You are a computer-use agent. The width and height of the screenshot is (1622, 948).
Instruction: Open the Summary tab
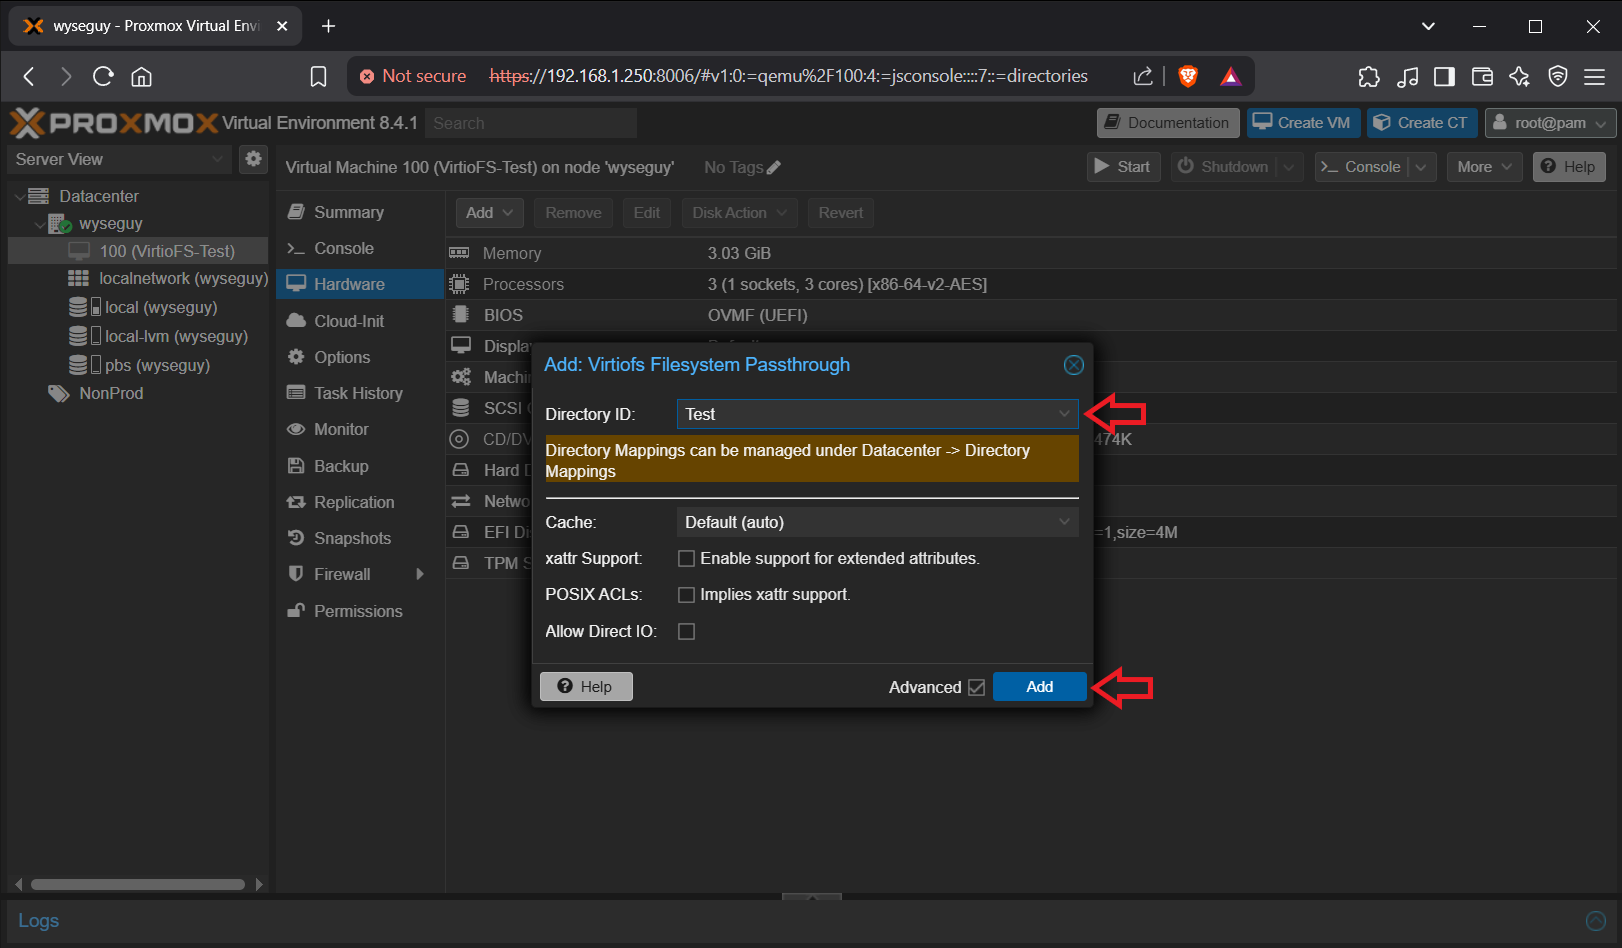pos(360,212)
